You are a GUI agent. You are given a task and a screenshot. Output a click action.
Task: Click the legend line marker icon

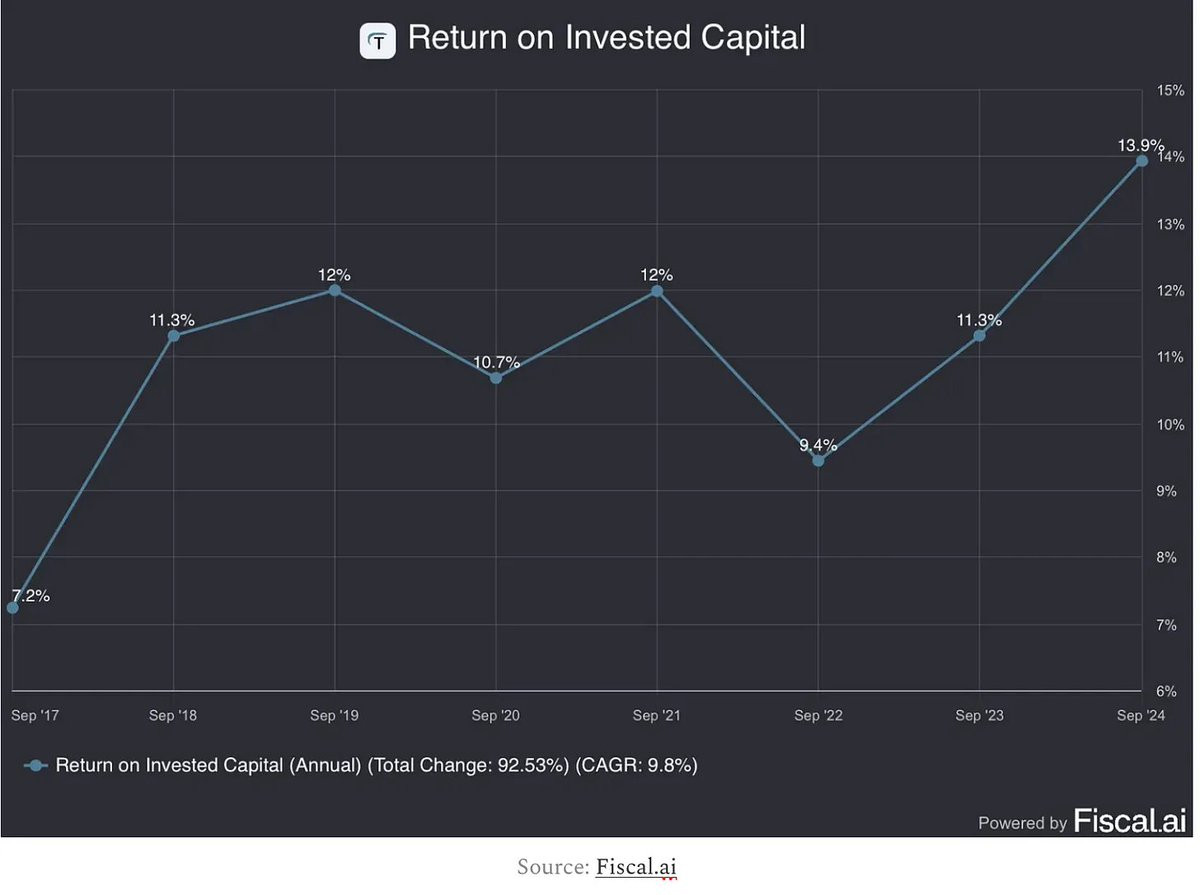tap(37, 766)
